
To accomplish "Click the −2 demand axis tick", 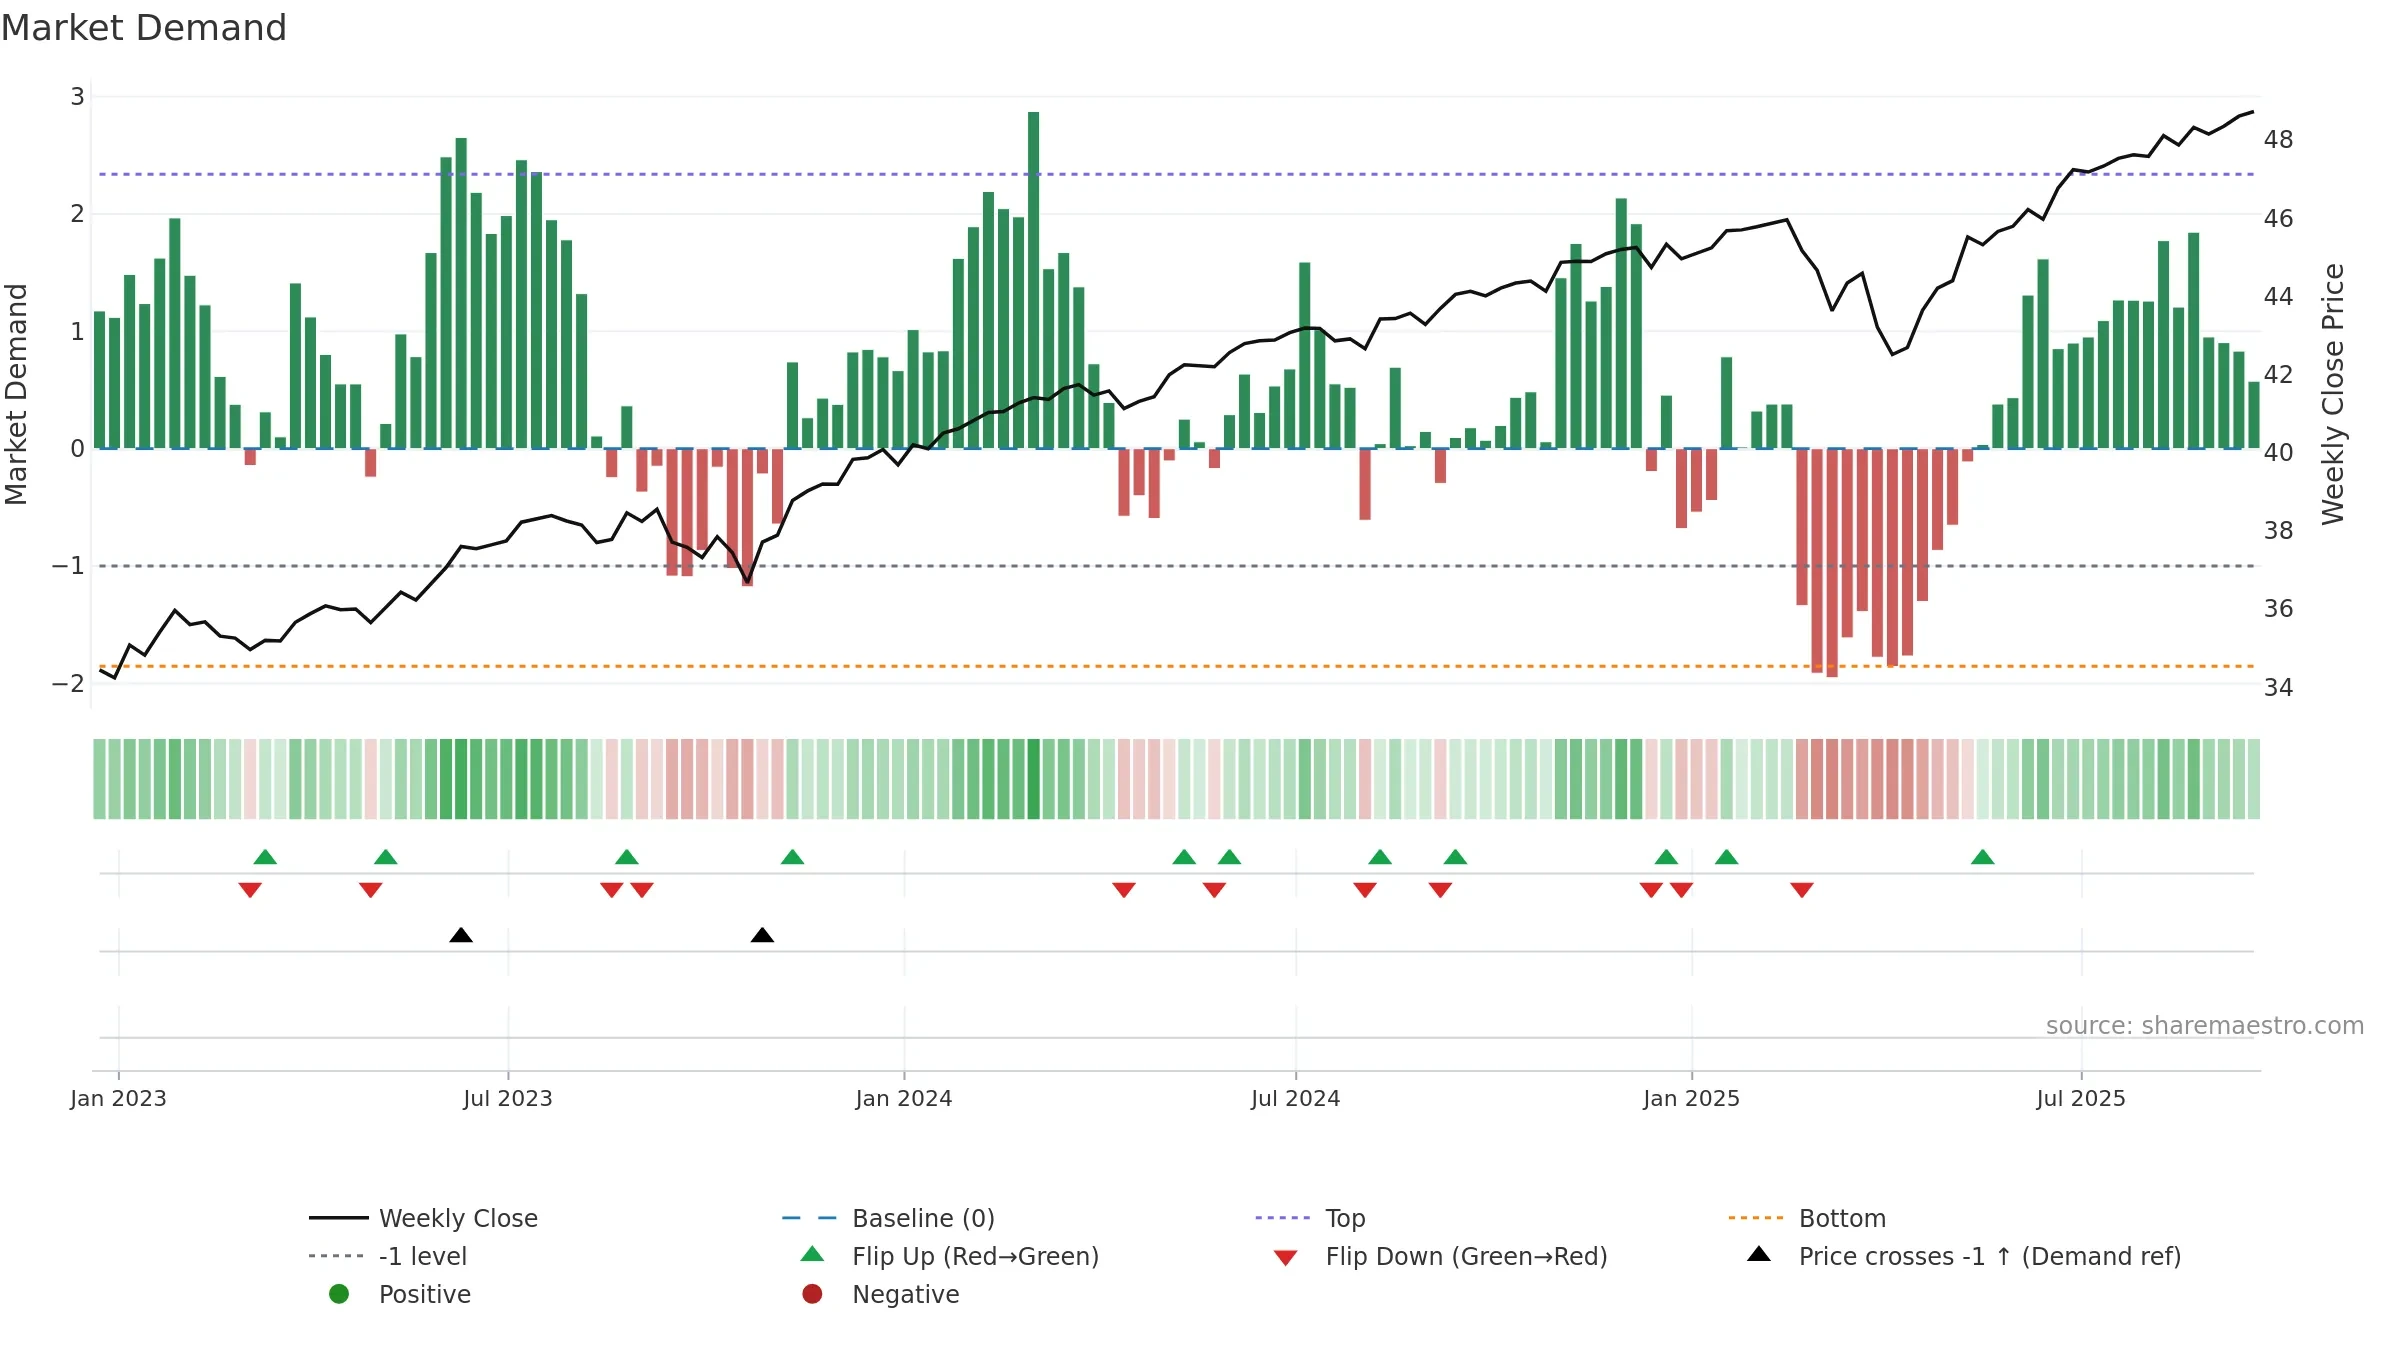I will (x=68, y=684).
